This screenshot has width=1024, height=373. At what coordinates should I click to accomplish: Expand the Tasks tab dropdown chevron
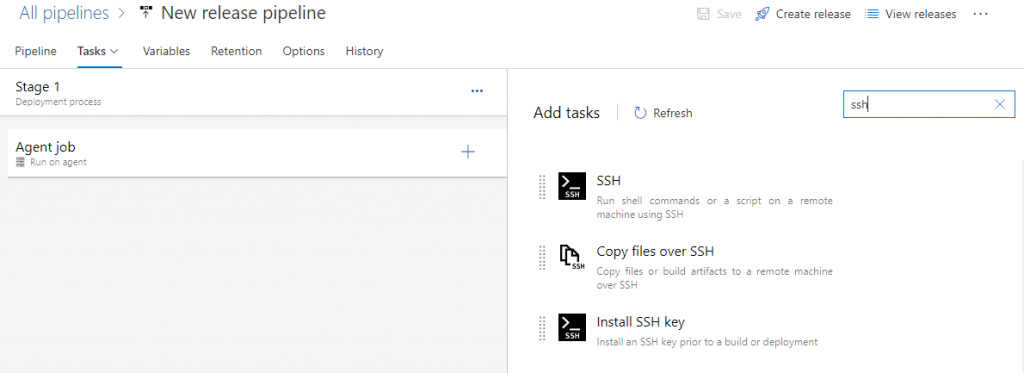tap(114, 51)
